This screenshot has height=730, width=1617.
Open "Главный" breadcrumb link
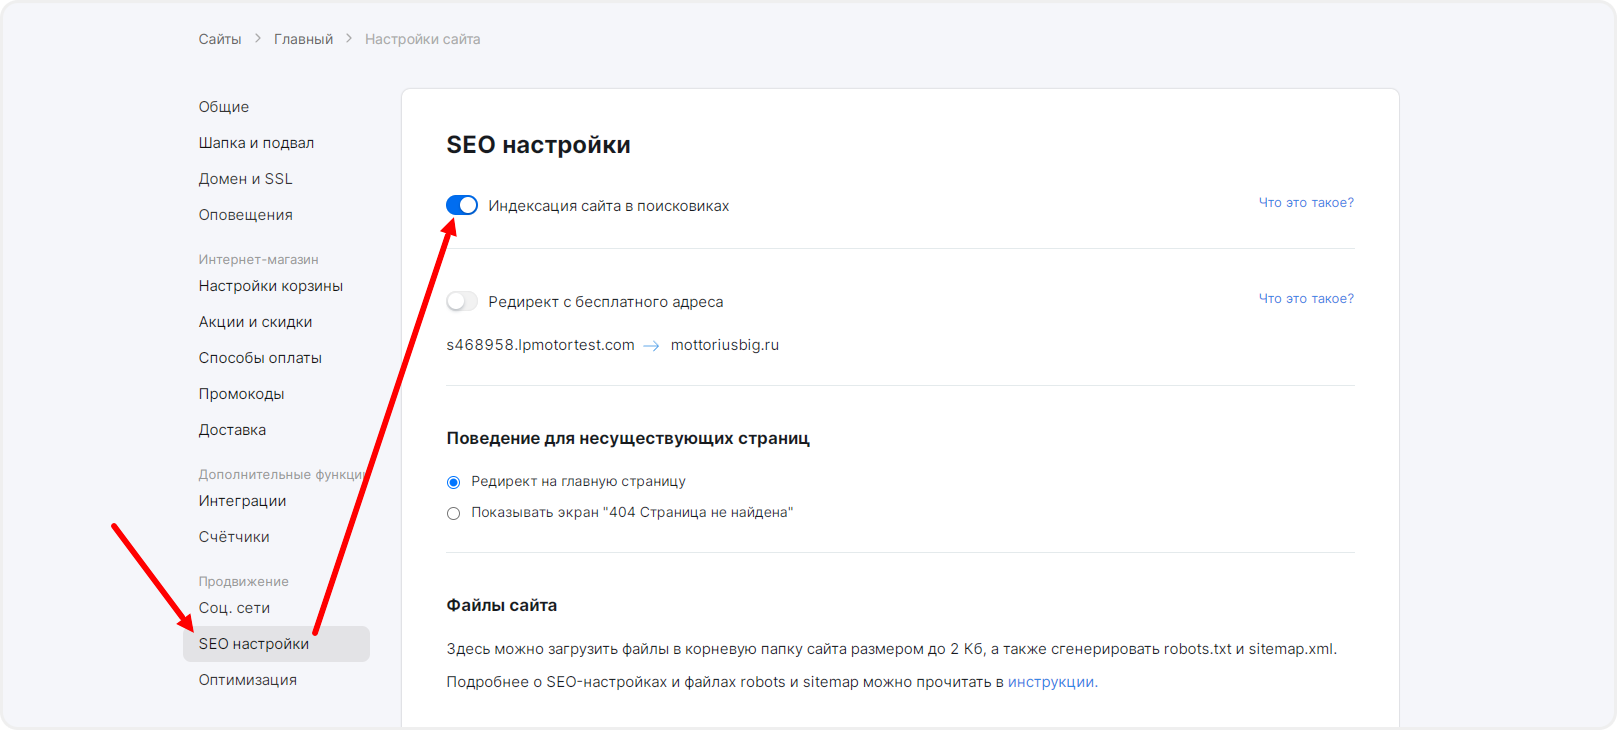point(303,39)
